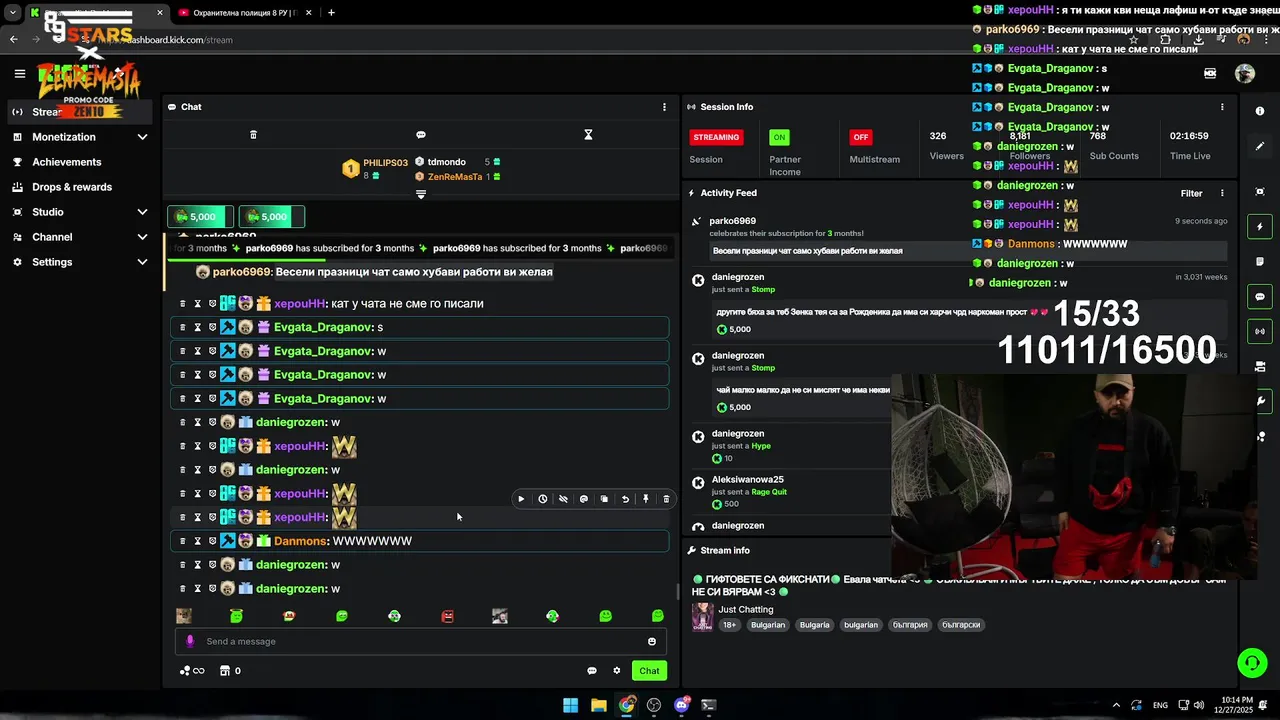1280x720 pixels.
Task: Clear chat with the trash icon below Chat title
Action: click(253, 134)
